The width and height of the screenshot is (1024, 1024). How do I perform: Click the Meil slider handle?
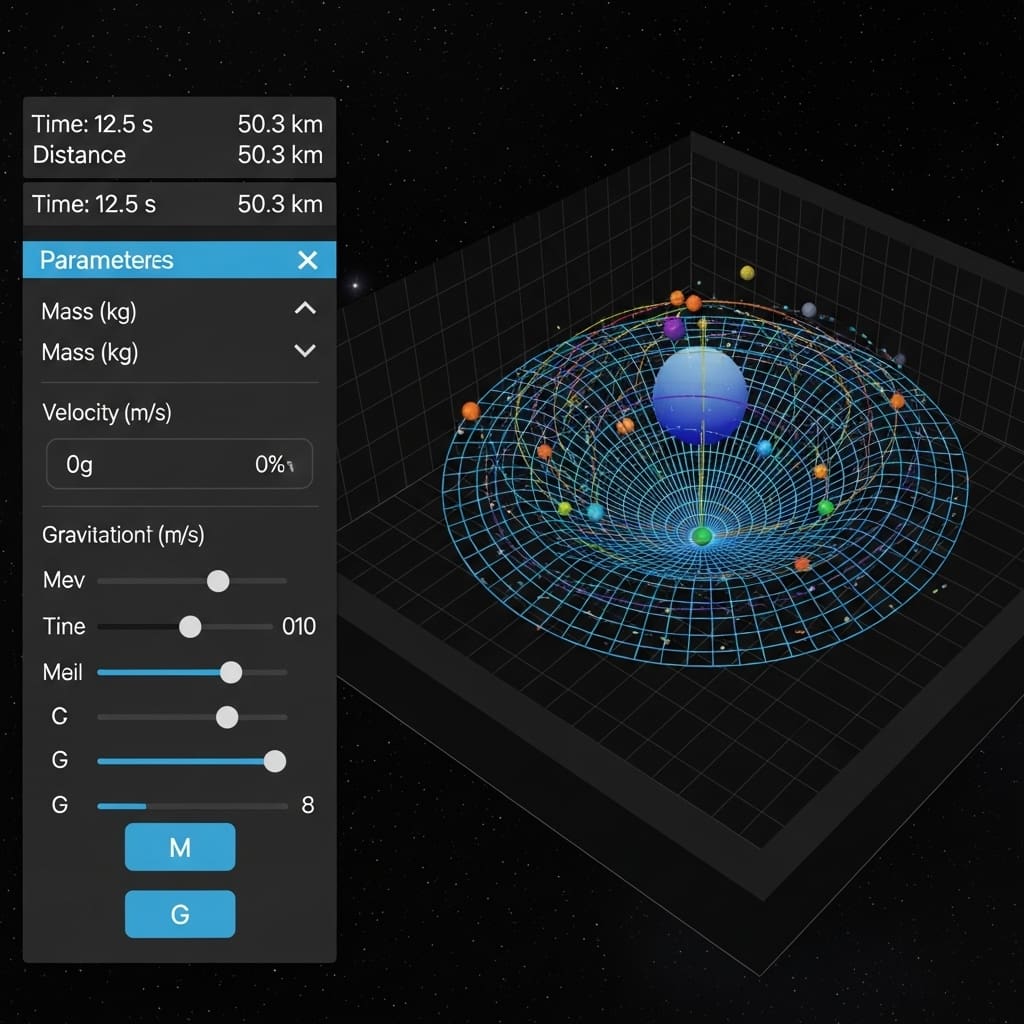point(230,672)
